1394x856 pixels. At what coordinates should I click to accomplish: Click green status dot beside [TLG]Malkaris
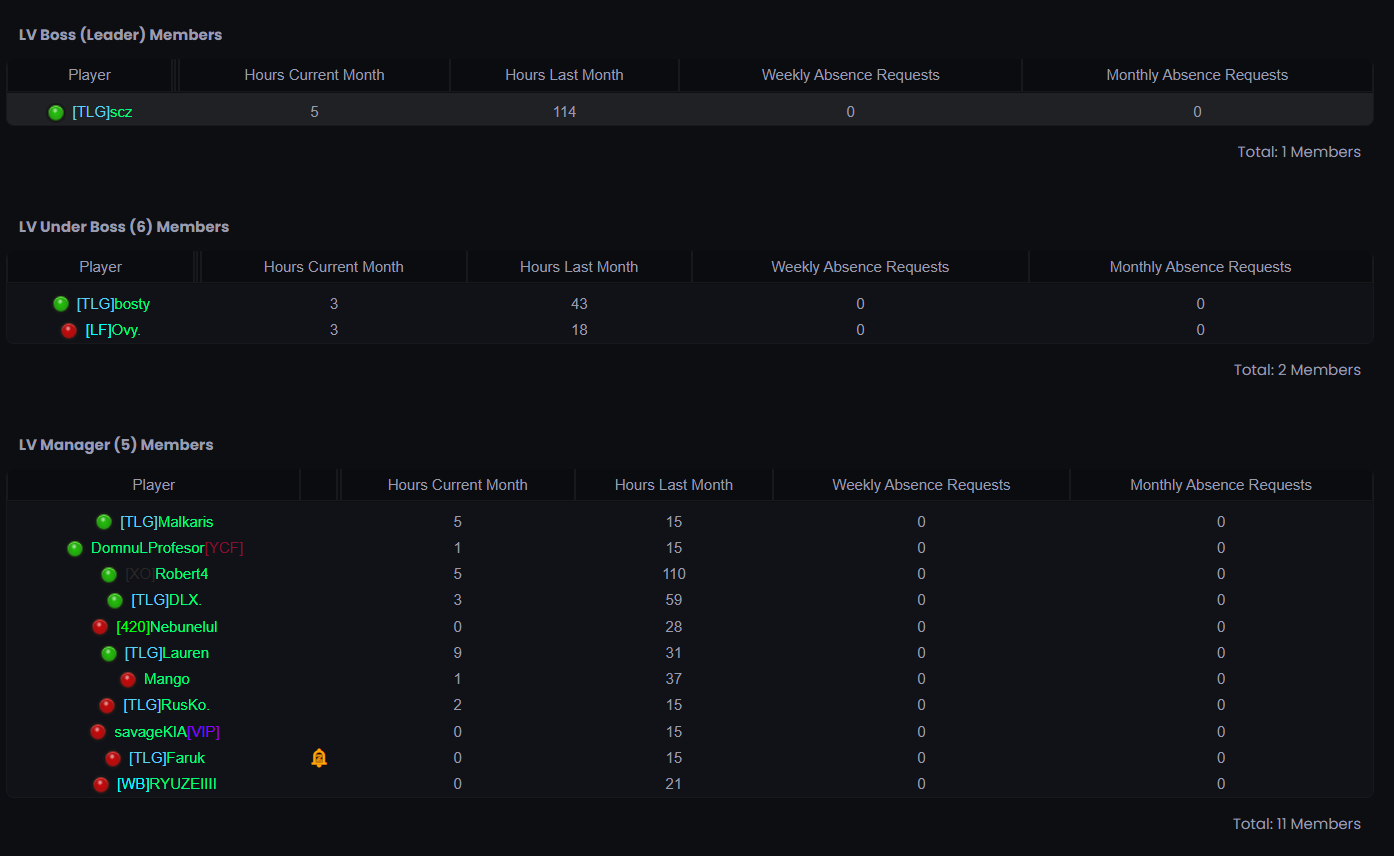click(104, 522)
